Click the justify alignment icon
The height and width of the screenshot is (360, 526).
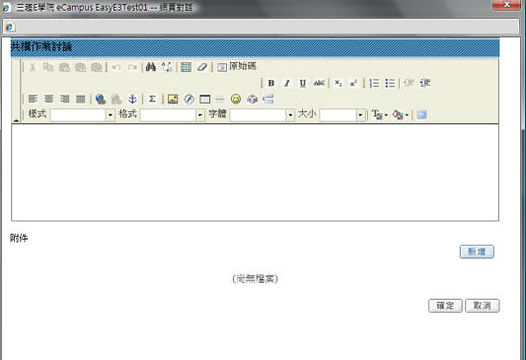point(81,99)
